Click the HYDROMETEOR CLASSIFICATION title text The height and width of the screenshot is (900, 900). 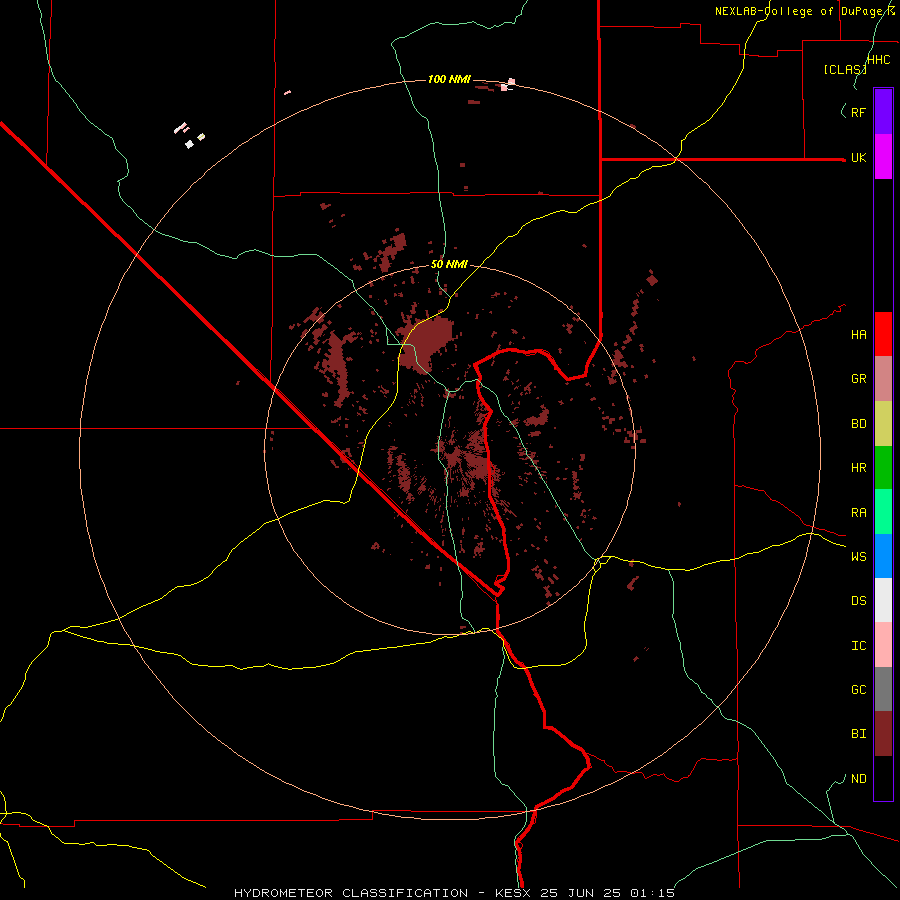tap(351, 893)
